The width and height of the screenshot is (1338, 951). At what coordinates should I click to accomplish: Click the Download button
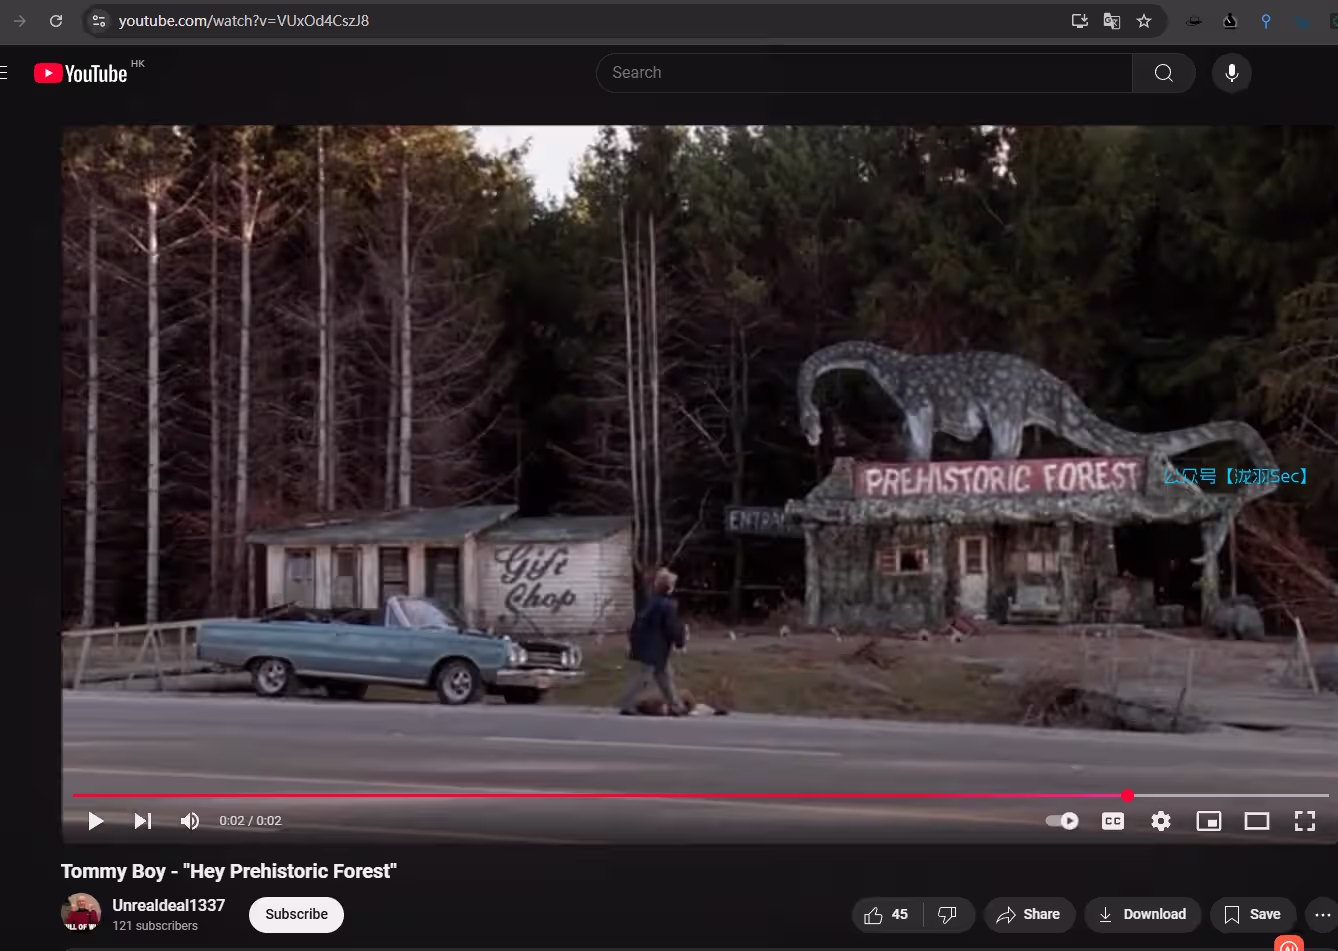tap(1143, 915)
